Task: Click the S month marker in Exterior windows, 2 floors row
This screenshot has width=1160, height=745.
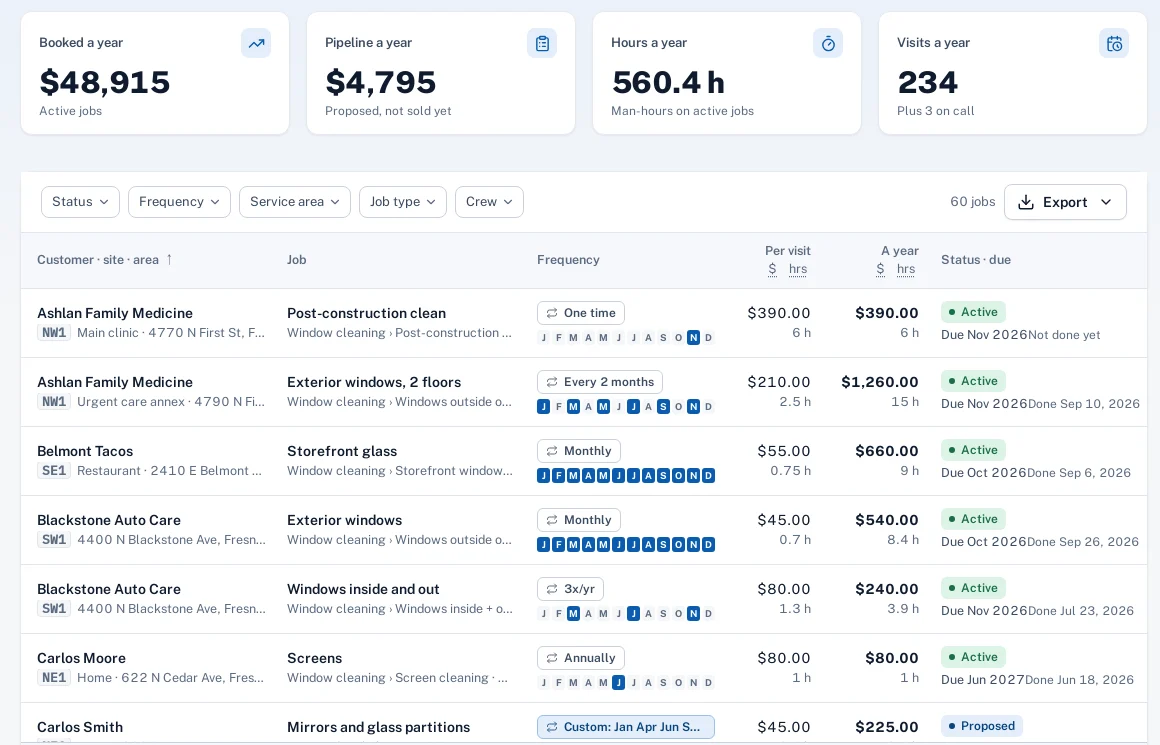Action: (663, 406)
